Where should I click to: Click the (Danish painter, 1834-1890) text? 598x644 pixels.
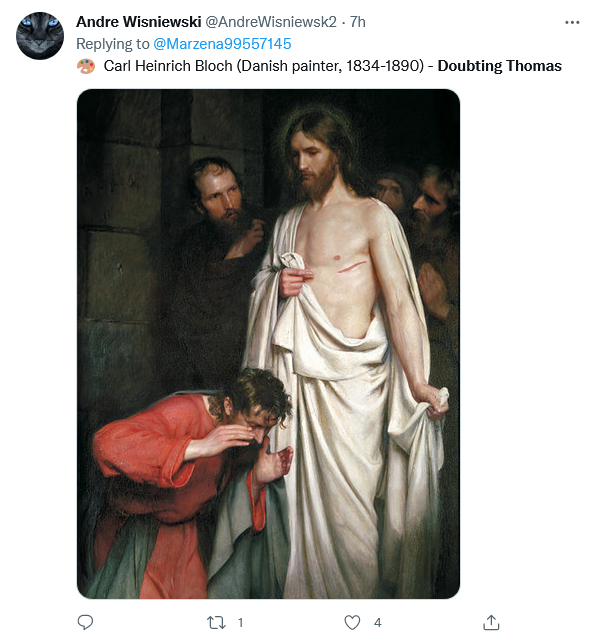[330, 66]
